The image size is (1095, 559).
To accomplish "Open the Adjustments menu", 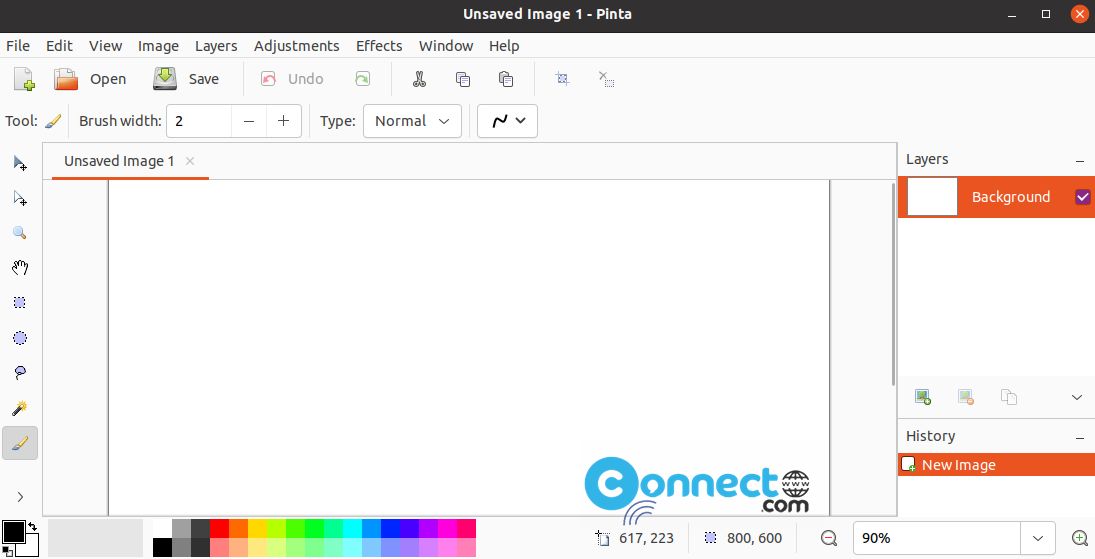I will pyautogui.click(x=297, y=46).
